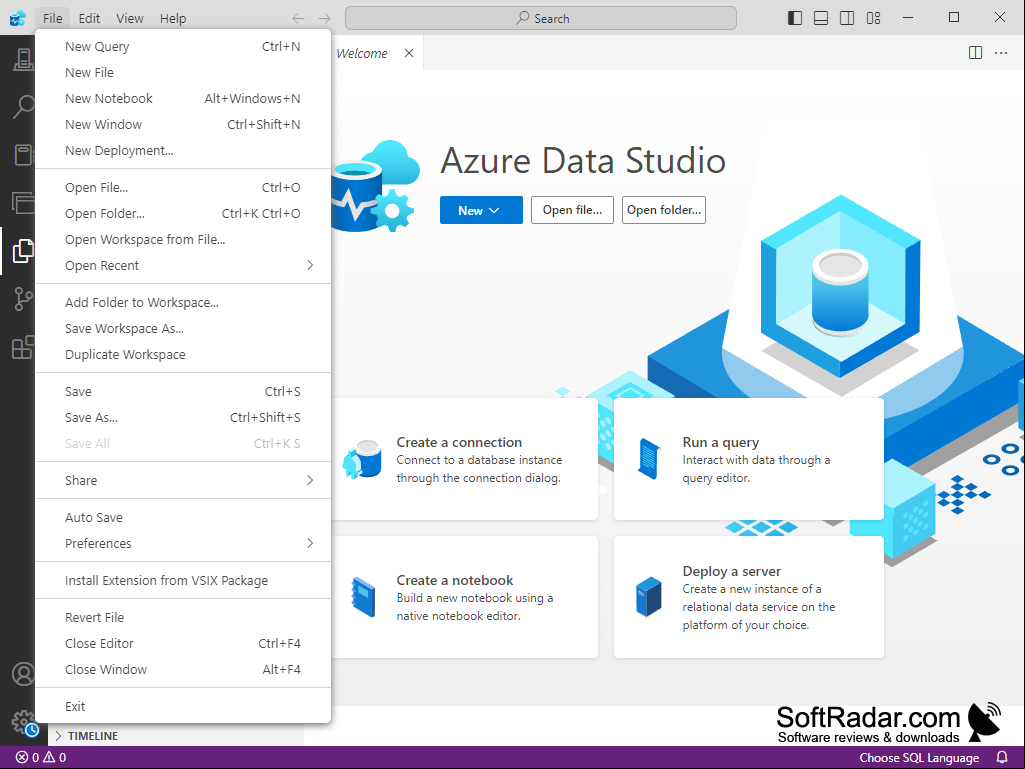The height and width of the screenshot is (769, 1025).
Task: Open the File menu
Action: click(53, 18)
